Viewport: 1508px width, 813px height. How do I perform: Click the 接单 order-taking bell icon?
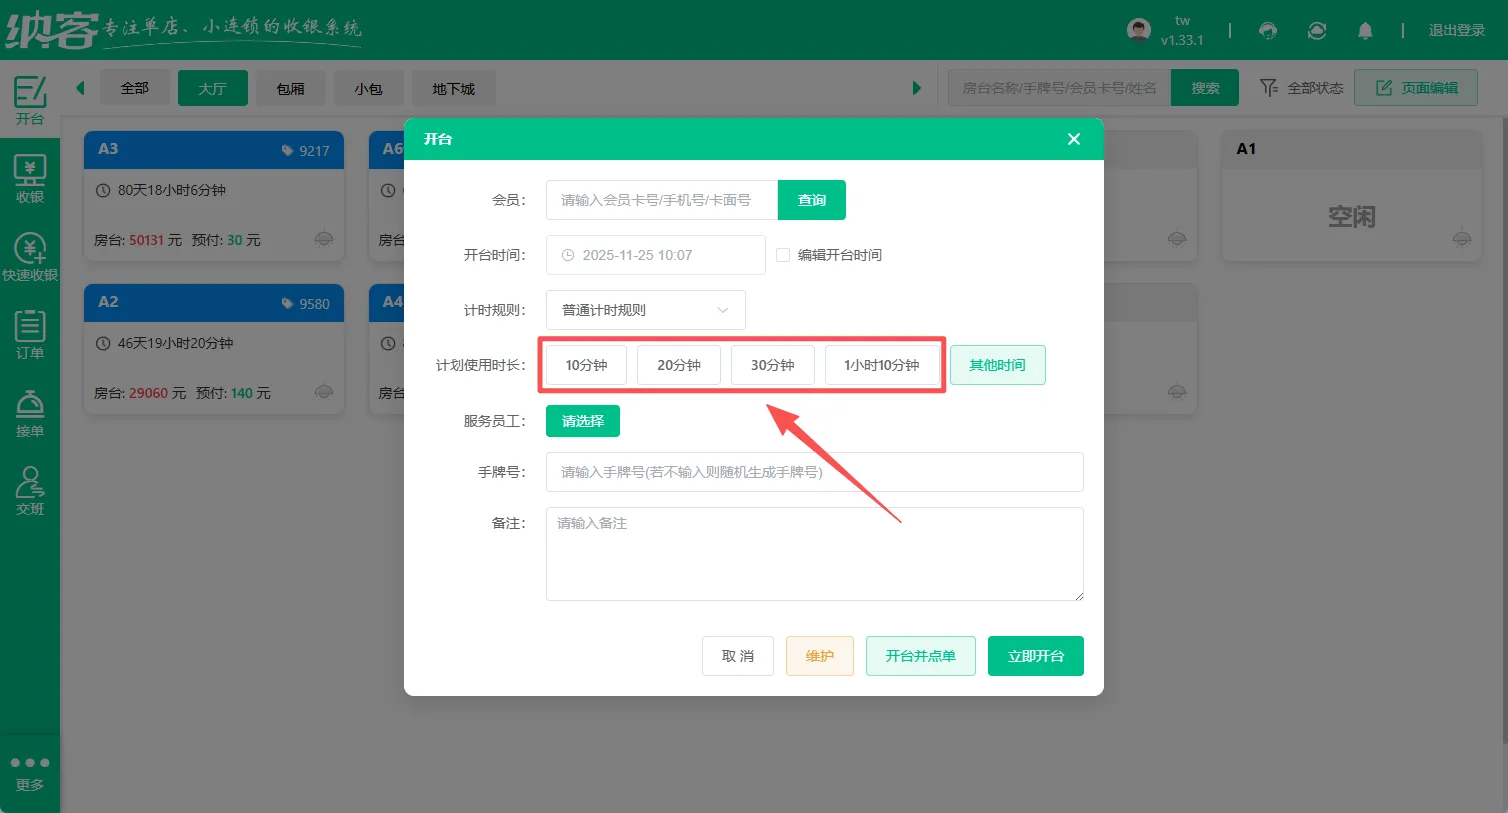point(30,412)
